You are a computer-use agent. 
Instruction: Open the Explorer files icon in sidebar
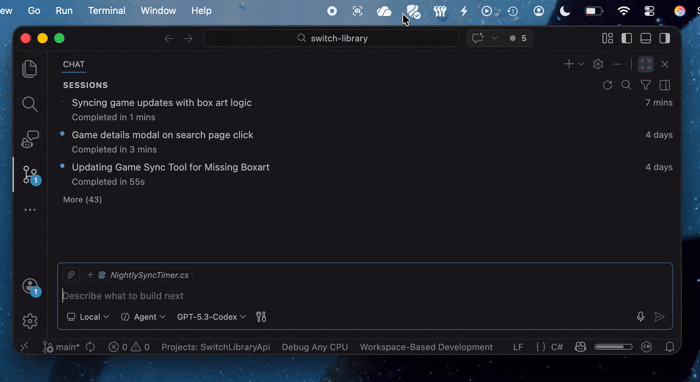coord(29,69)
